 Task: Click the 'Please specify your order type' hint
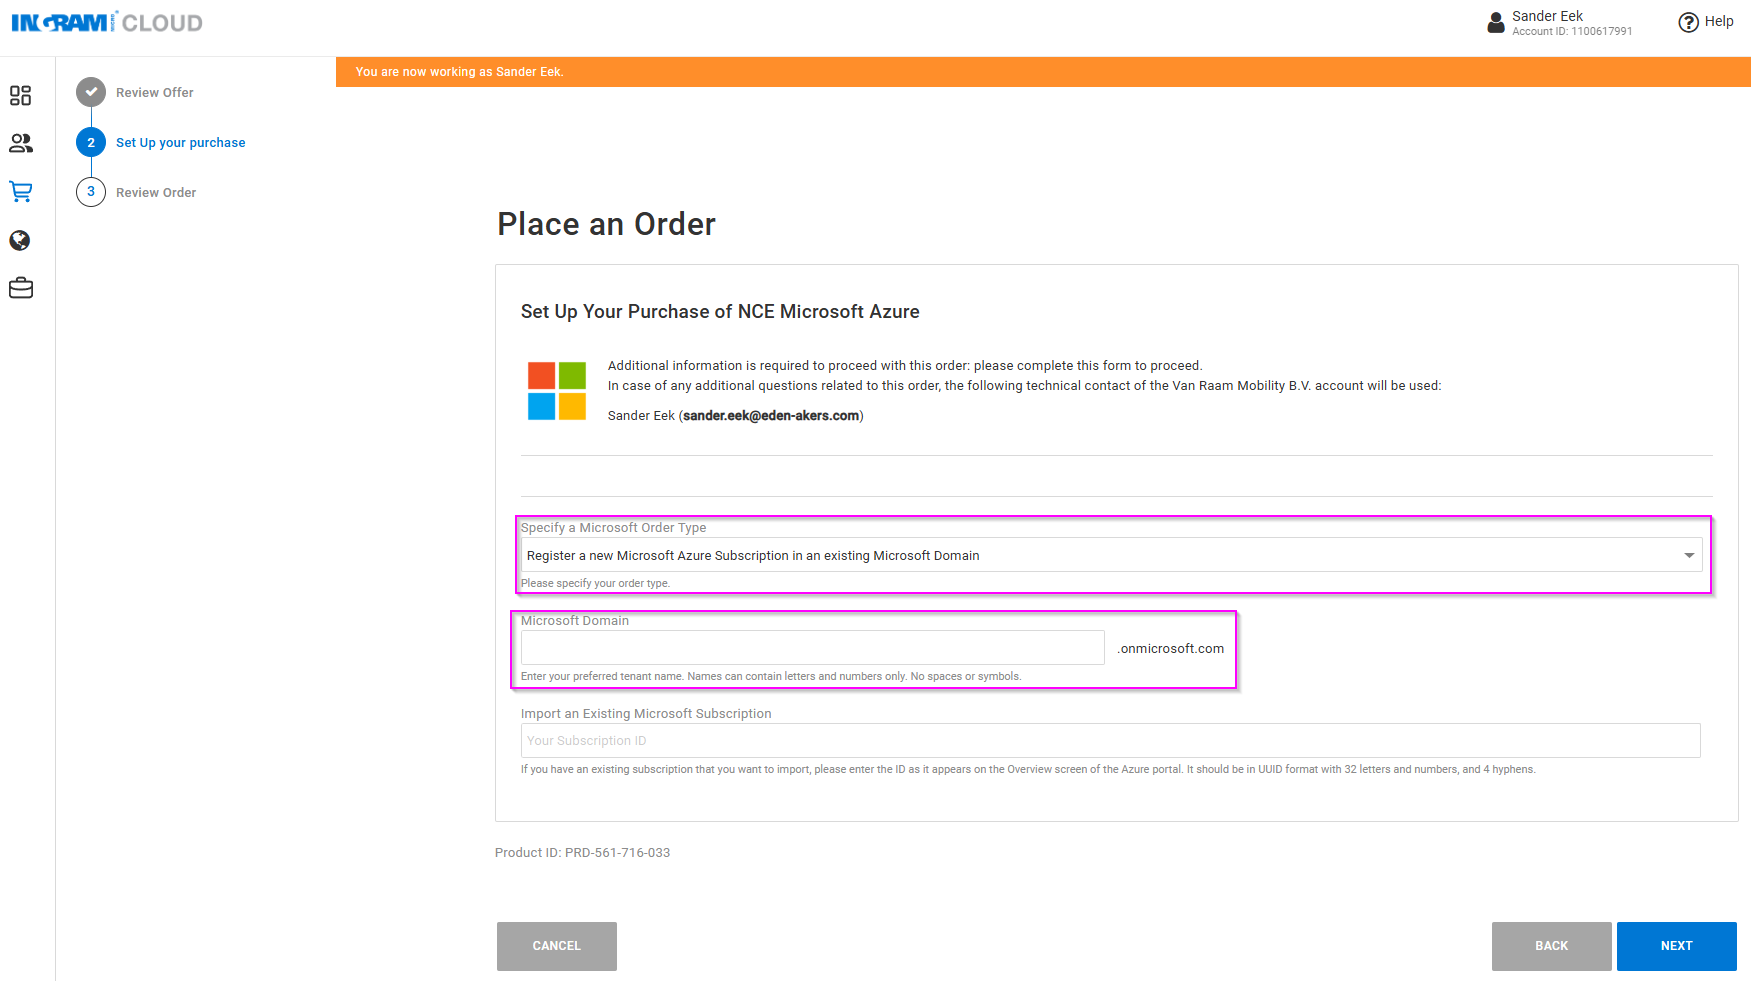point(596,583)
